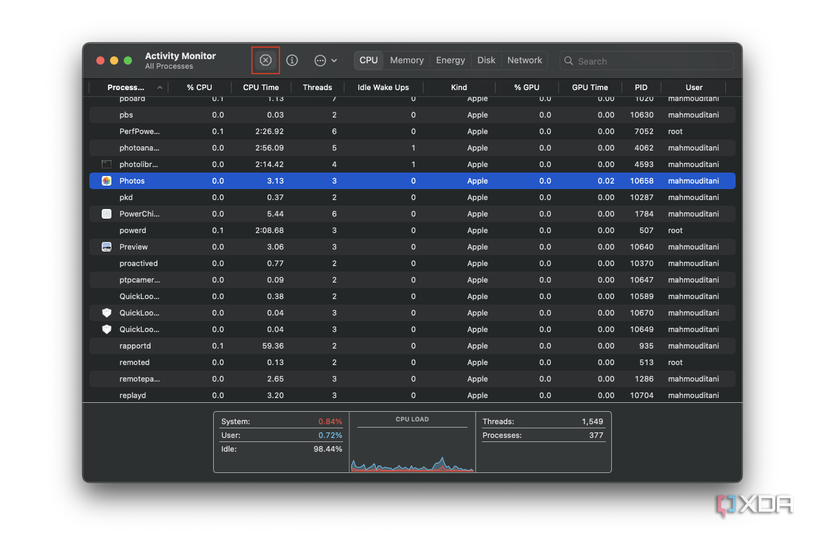Viewport: 825px width, 550px height.
Task: Click the User 0.72% value
Action: tap(330, 435)
